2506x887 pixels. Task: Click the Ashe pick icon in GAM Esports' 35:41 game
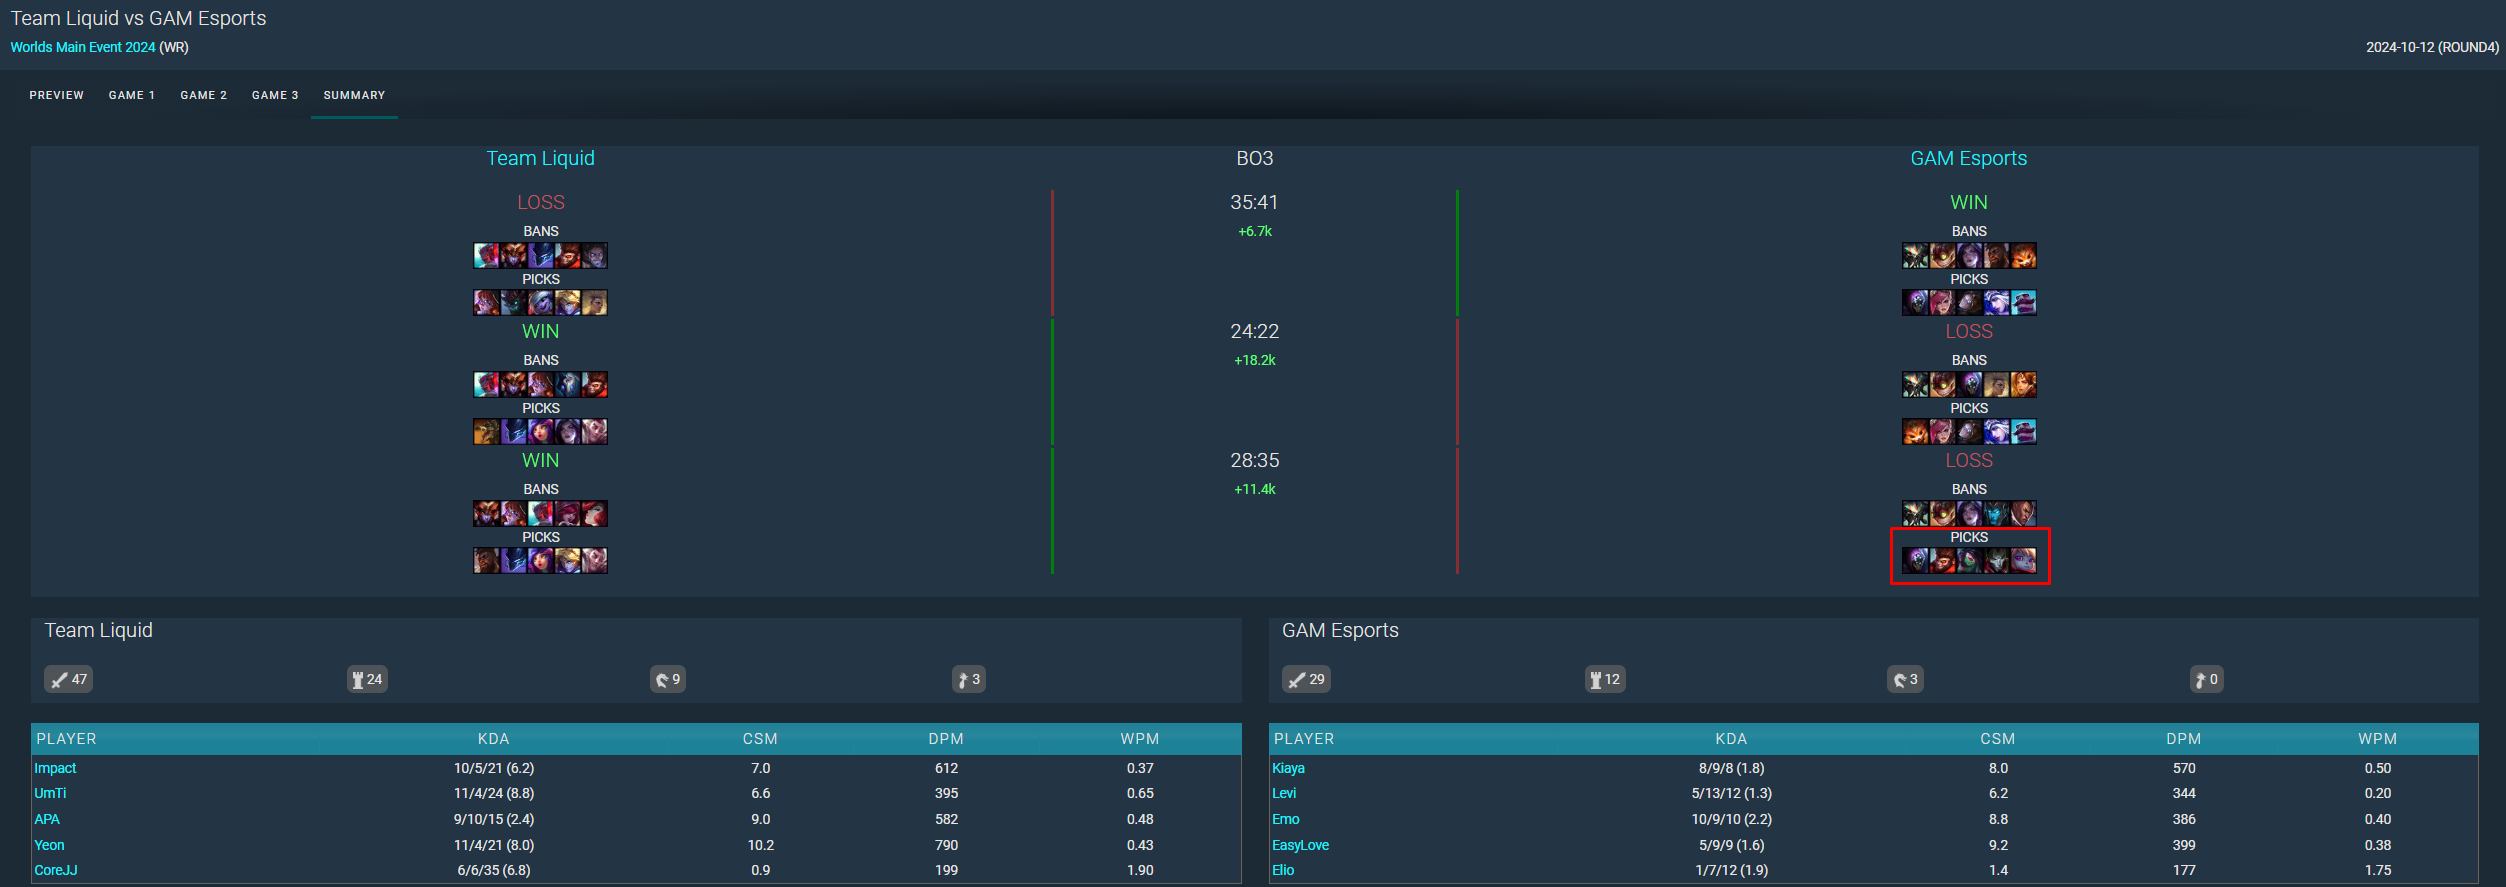coord(1997,302)
